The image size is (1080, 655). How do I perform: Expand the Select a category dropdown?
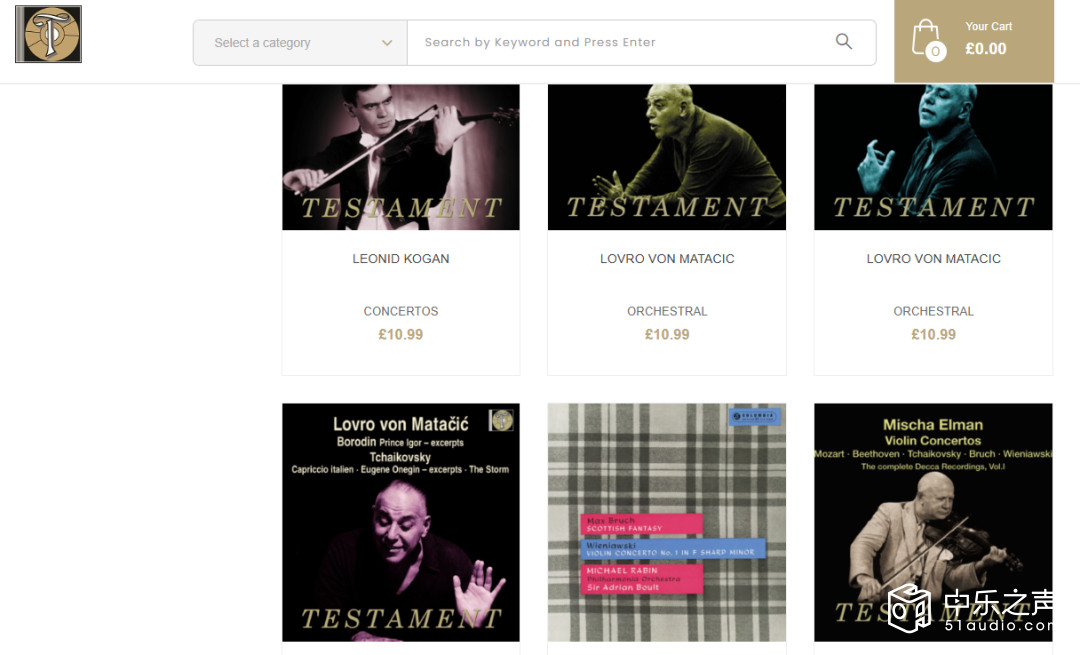pyautogui.click(x=300, y=43)
